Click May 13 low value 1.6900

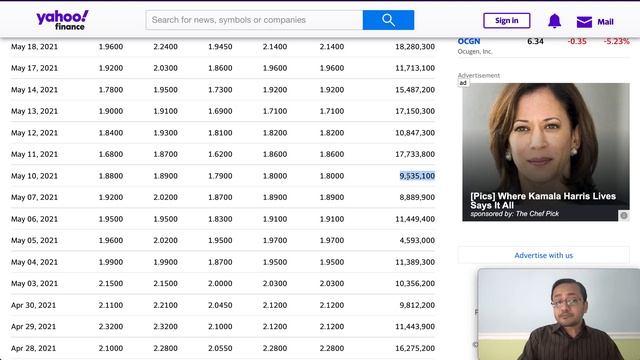(x=220, y=111)
